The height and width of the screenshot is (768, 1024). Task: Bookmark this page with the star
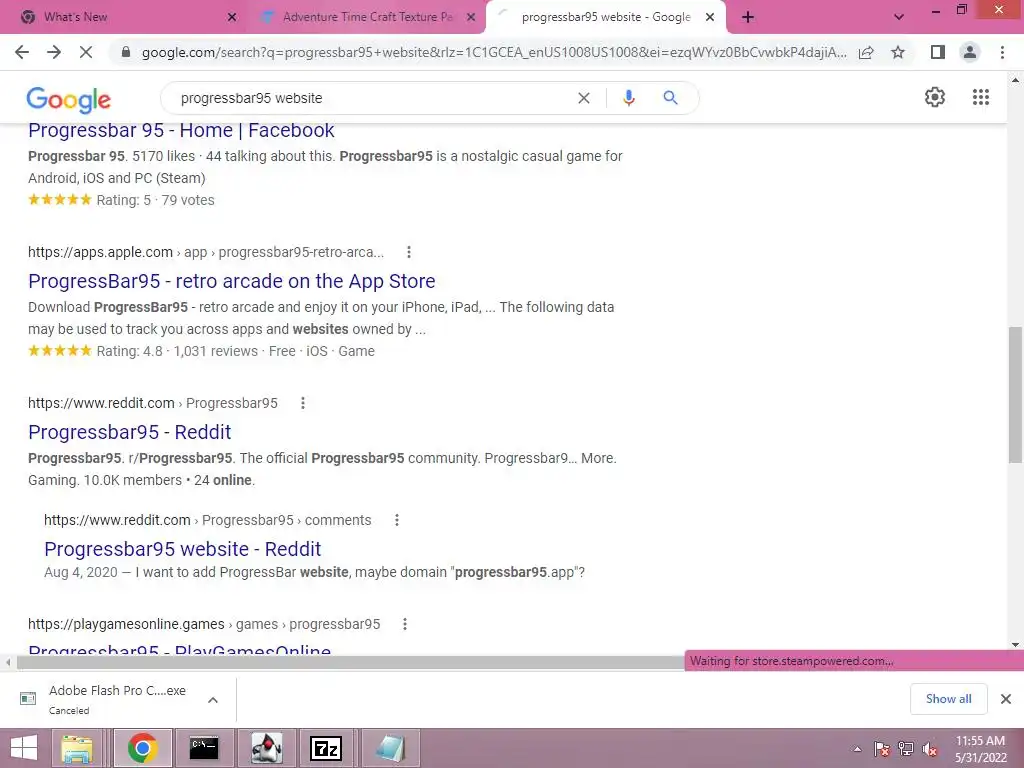(x=898, y=52)
